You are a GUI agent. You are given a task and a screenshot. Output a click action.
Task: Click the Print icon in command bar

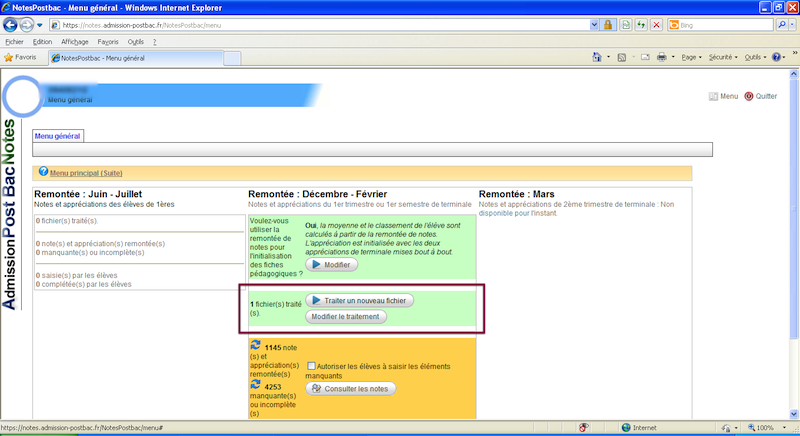[662, 57]
